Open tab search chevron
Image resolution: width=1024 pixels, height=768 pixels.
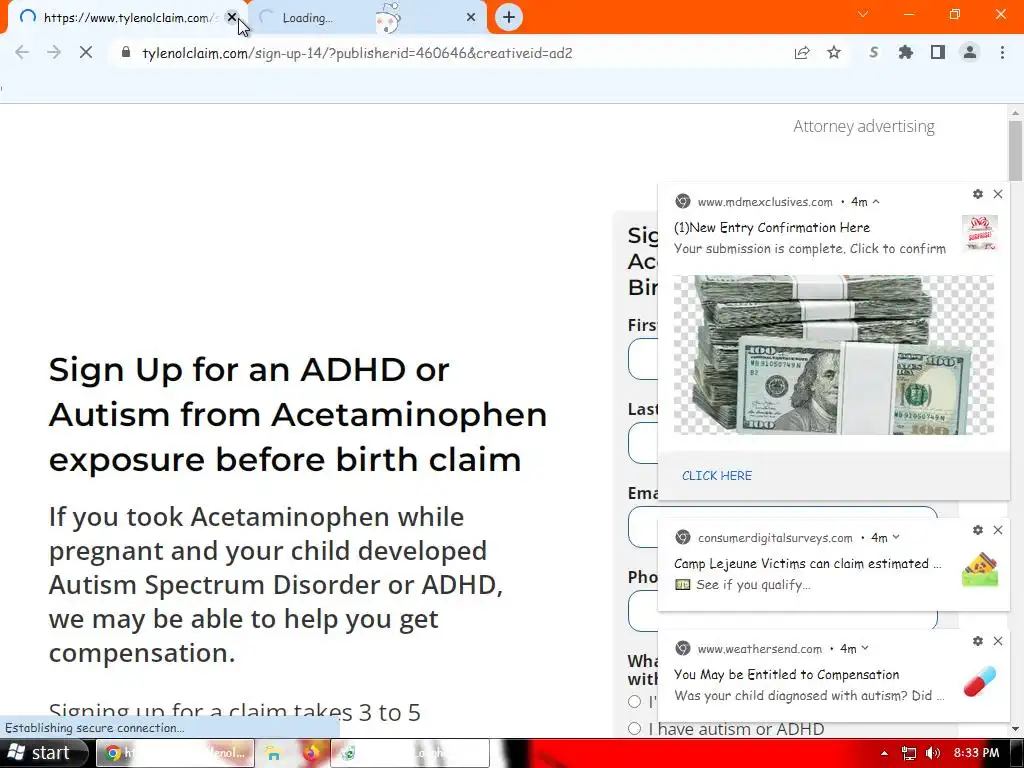[x=863, y=14]
